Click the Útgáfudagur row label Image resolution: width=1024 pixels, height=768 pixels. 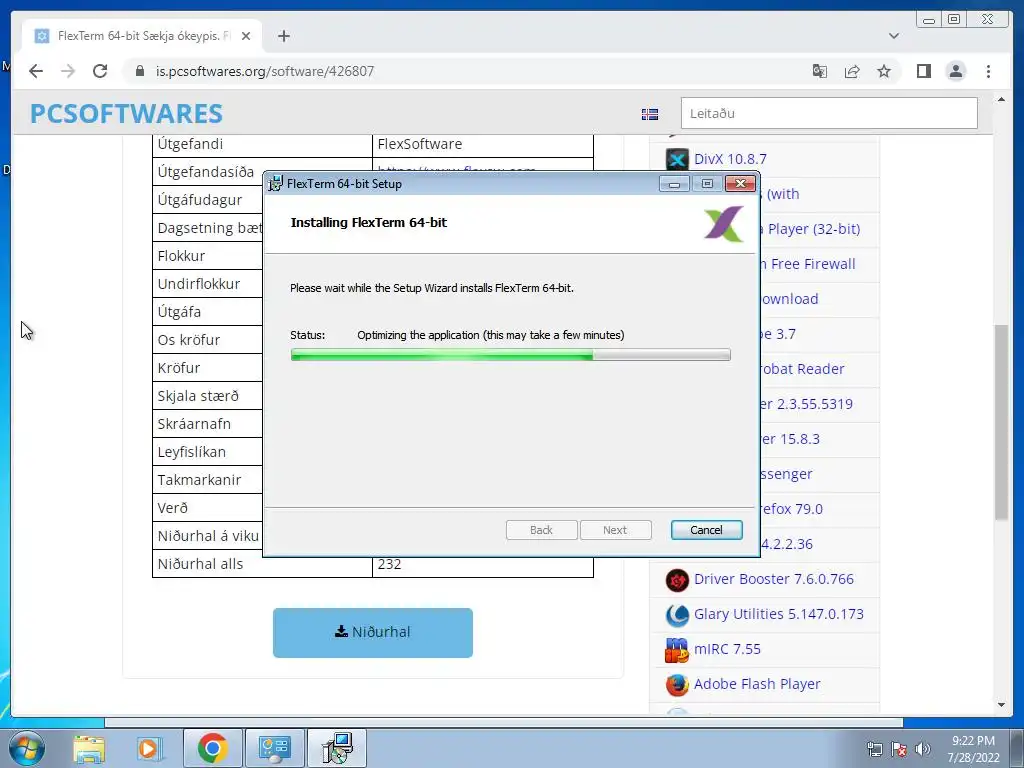pyautogui.click(x=199, y=200)
